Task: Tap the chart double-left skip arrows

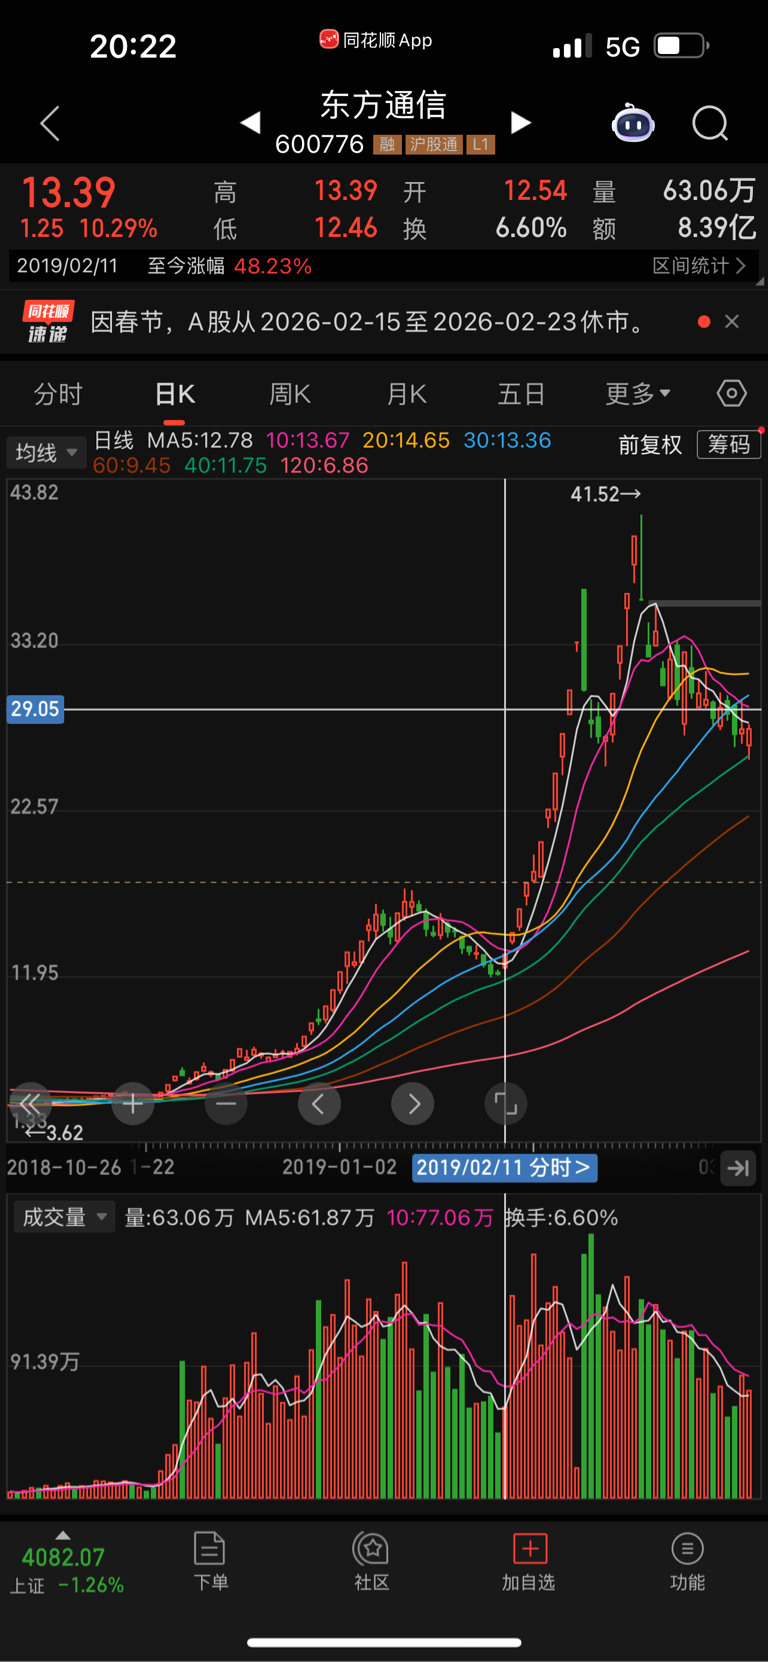Action: tap(30, 1104)
